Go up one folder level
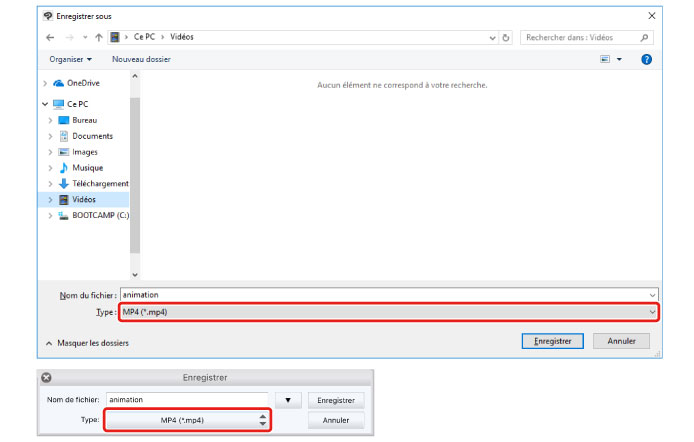Screen dimensions: 694x442 pos(99,38)
